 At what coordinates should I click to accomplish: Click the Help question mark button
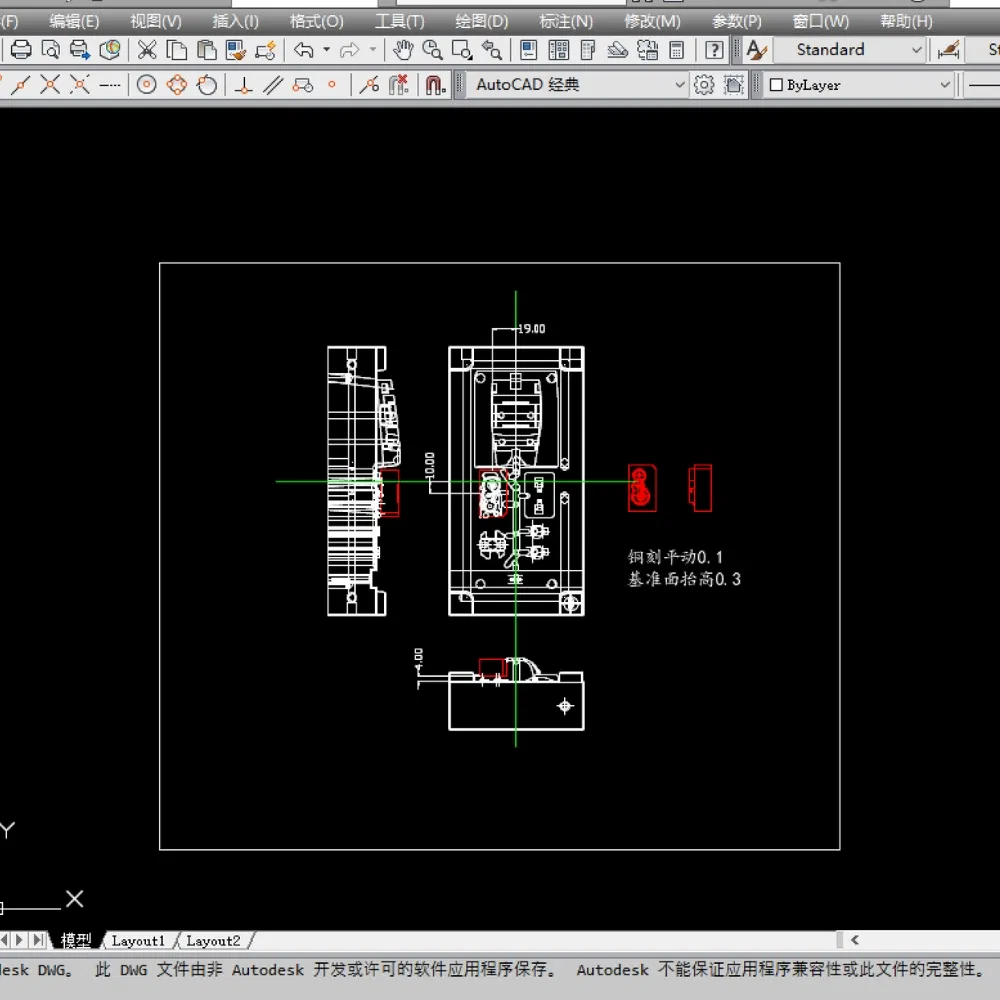coord(714,50)
